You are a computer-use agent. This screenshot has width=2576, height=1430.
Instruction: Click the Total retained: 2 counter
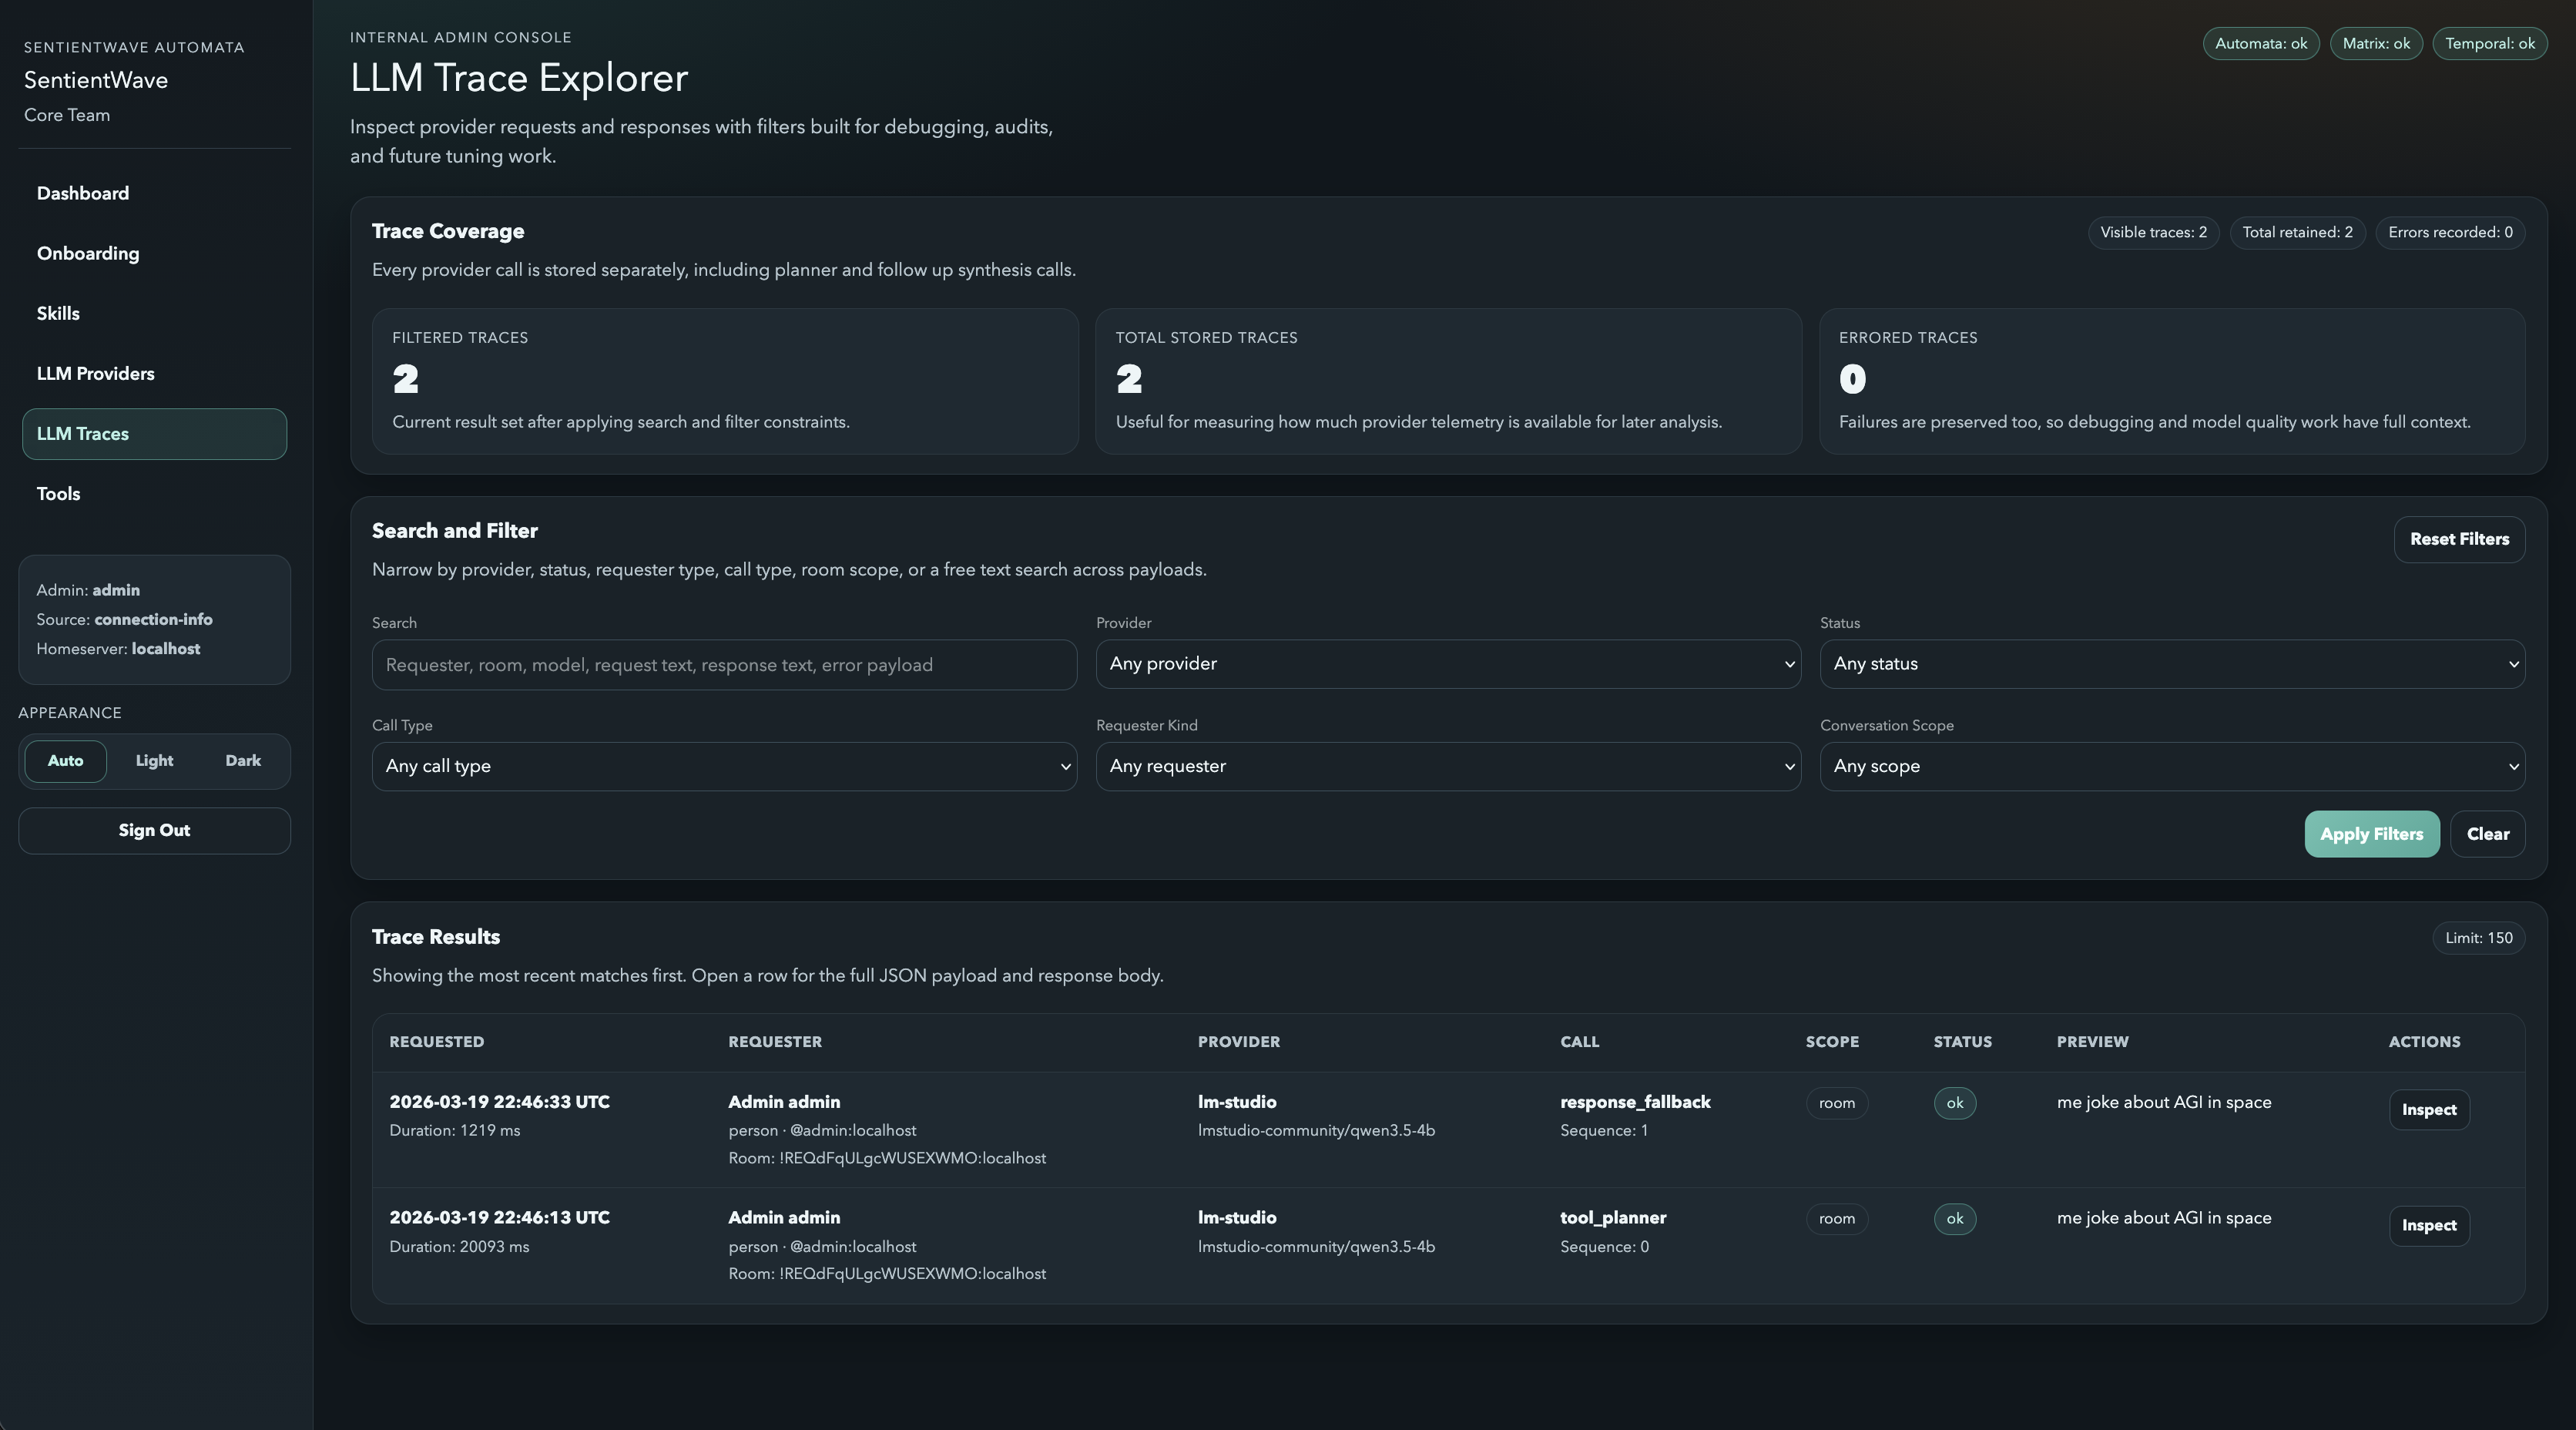2297,232
